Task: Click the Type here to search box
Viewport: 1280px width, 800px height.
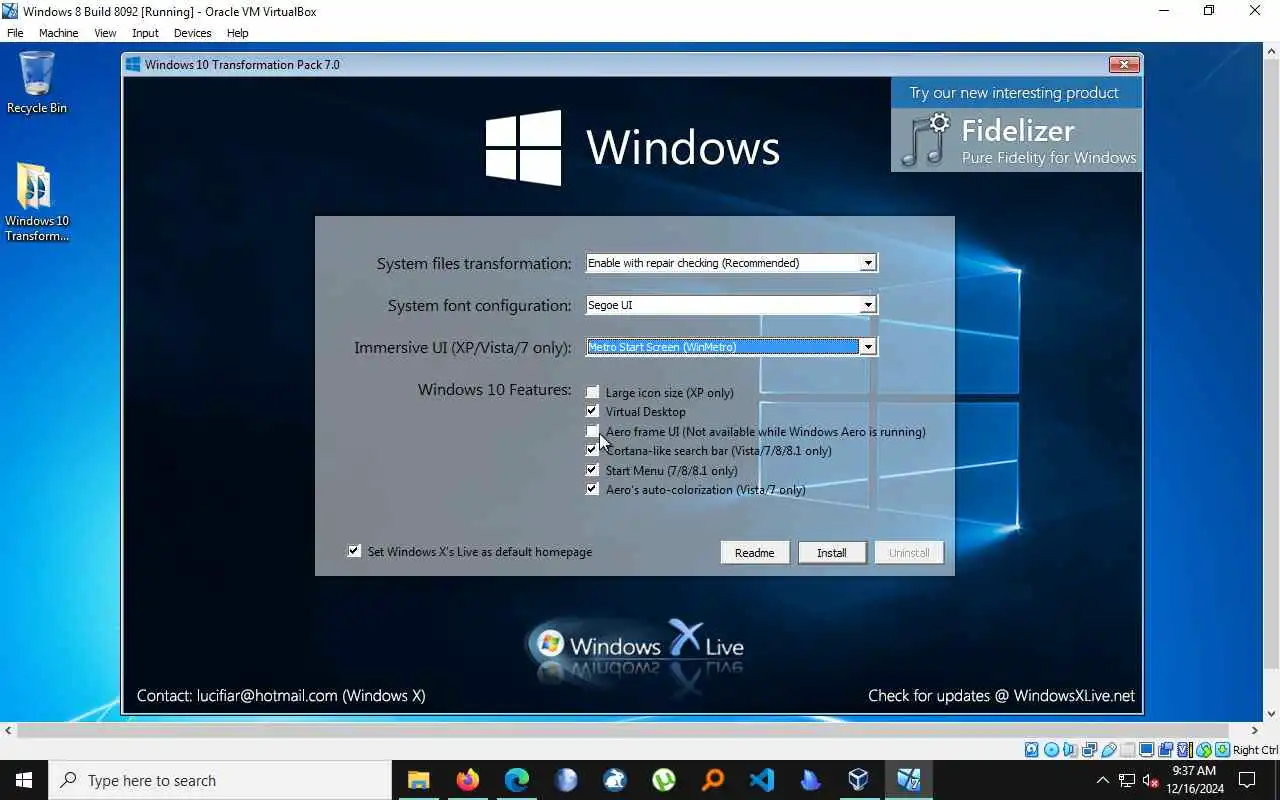Action: [220, 780]
